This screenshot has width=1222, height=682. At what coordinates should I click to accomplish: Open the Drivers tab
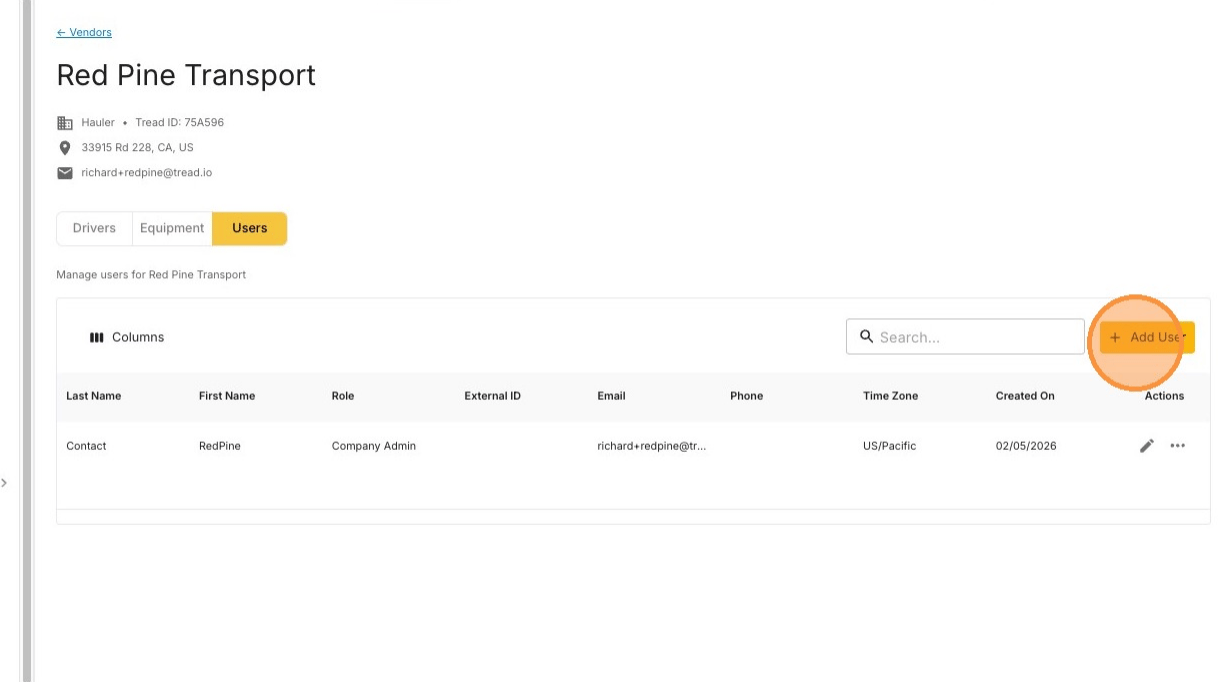pyautogui.click(x=94, y=228)
